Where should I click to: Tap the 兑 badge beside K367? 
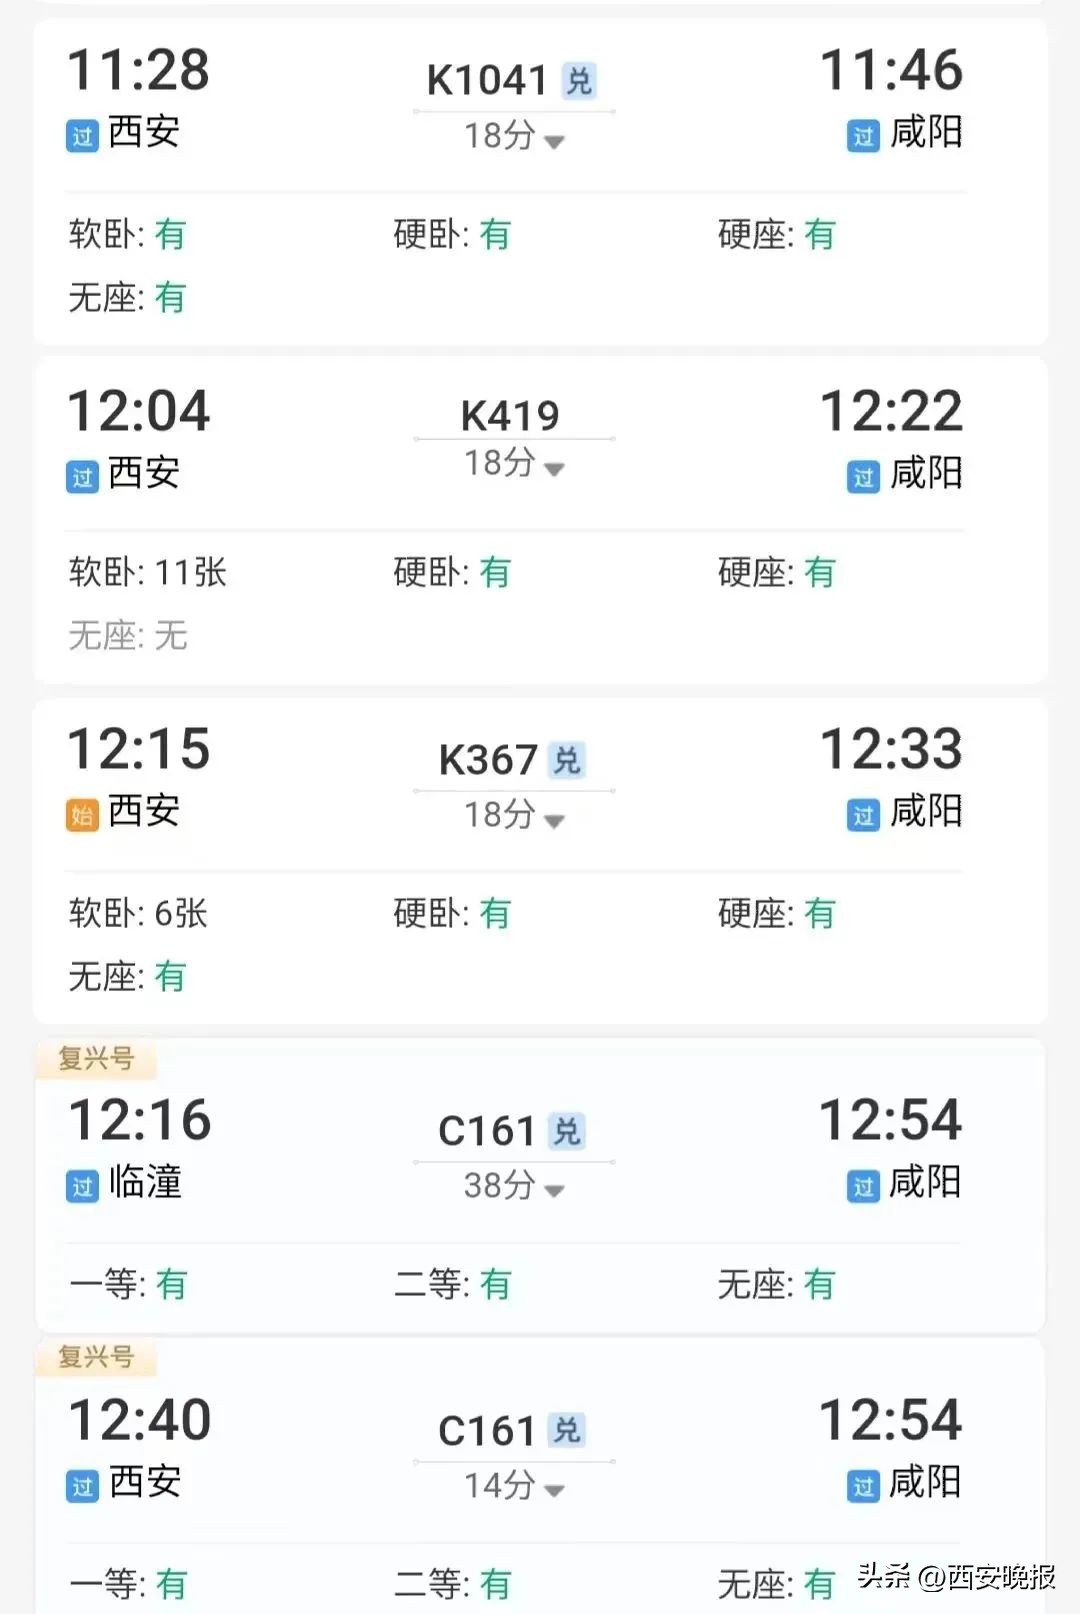(x=567, y=761)
